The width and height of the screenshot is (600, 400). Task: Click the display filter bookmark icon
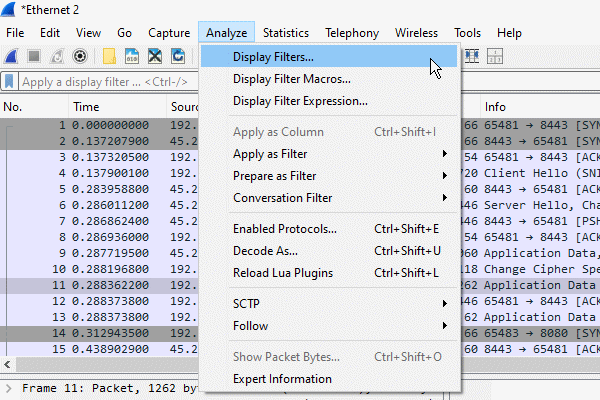pyautogui.click(x=9, y=82)
